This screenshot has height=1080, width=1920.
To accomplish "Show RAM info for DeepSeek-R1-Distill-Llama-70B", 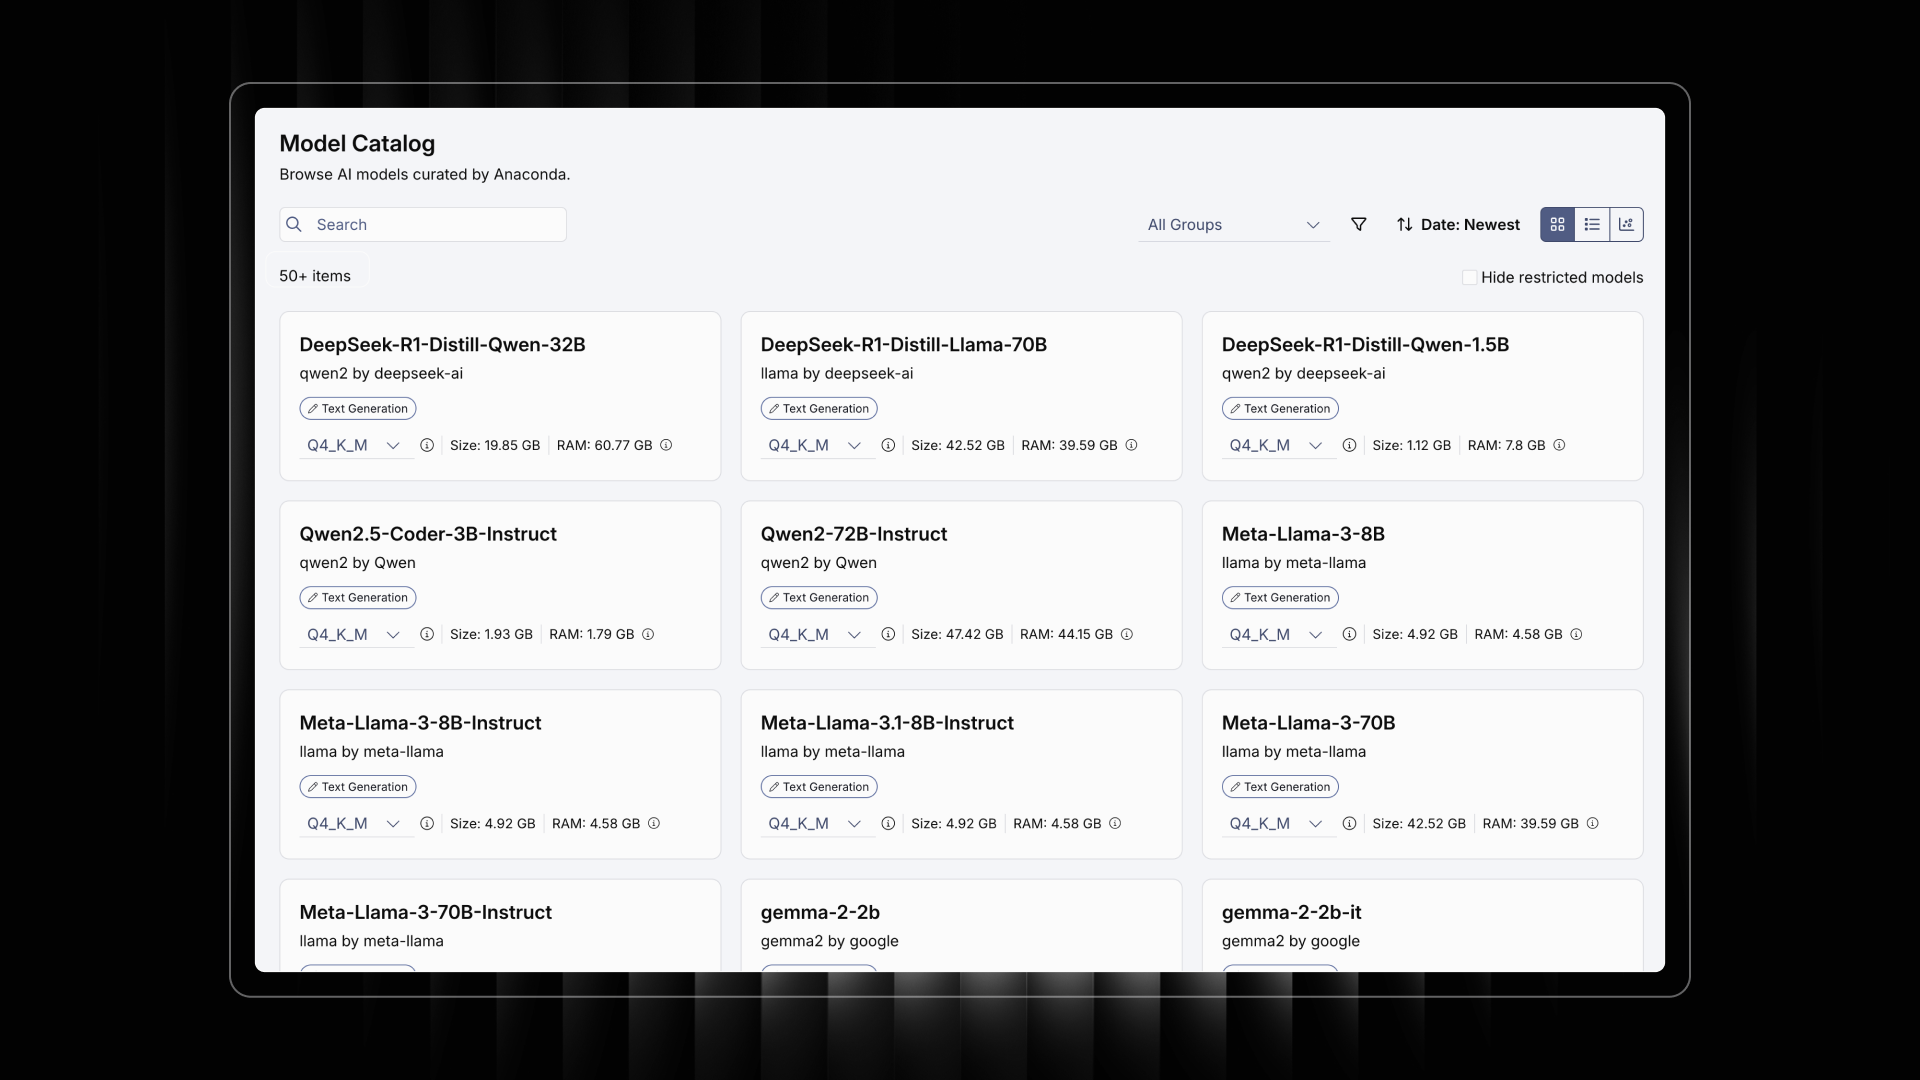I will 1131,445.
